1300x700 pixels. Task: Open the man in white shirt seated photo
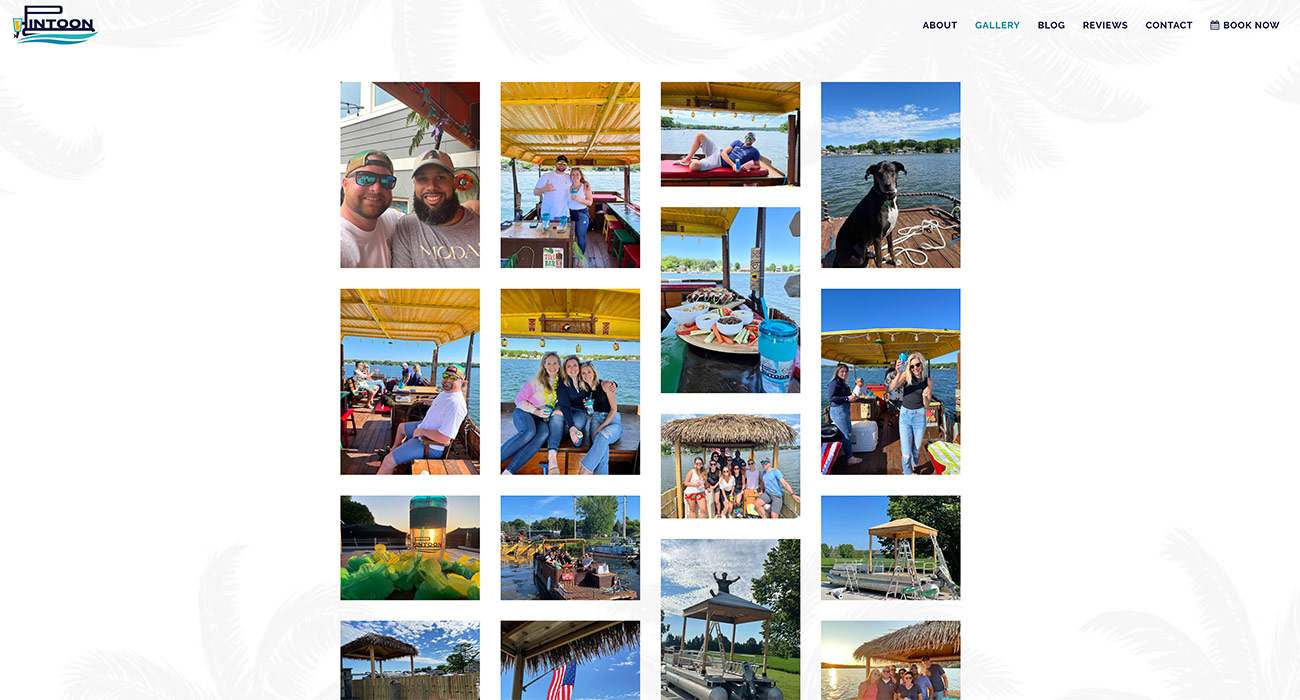tap(410, 381)
